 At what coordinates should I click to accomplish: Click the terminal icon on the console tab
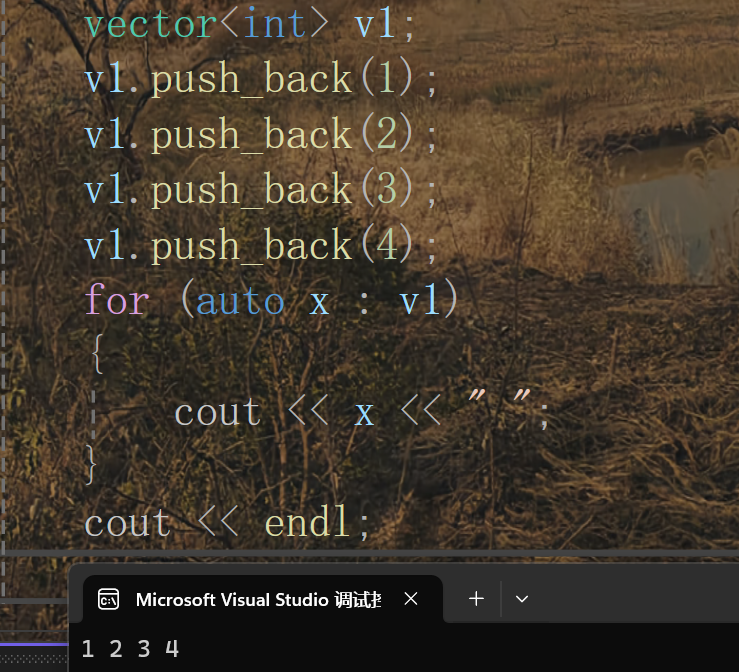pyautogui.click(x=108, y=599)
